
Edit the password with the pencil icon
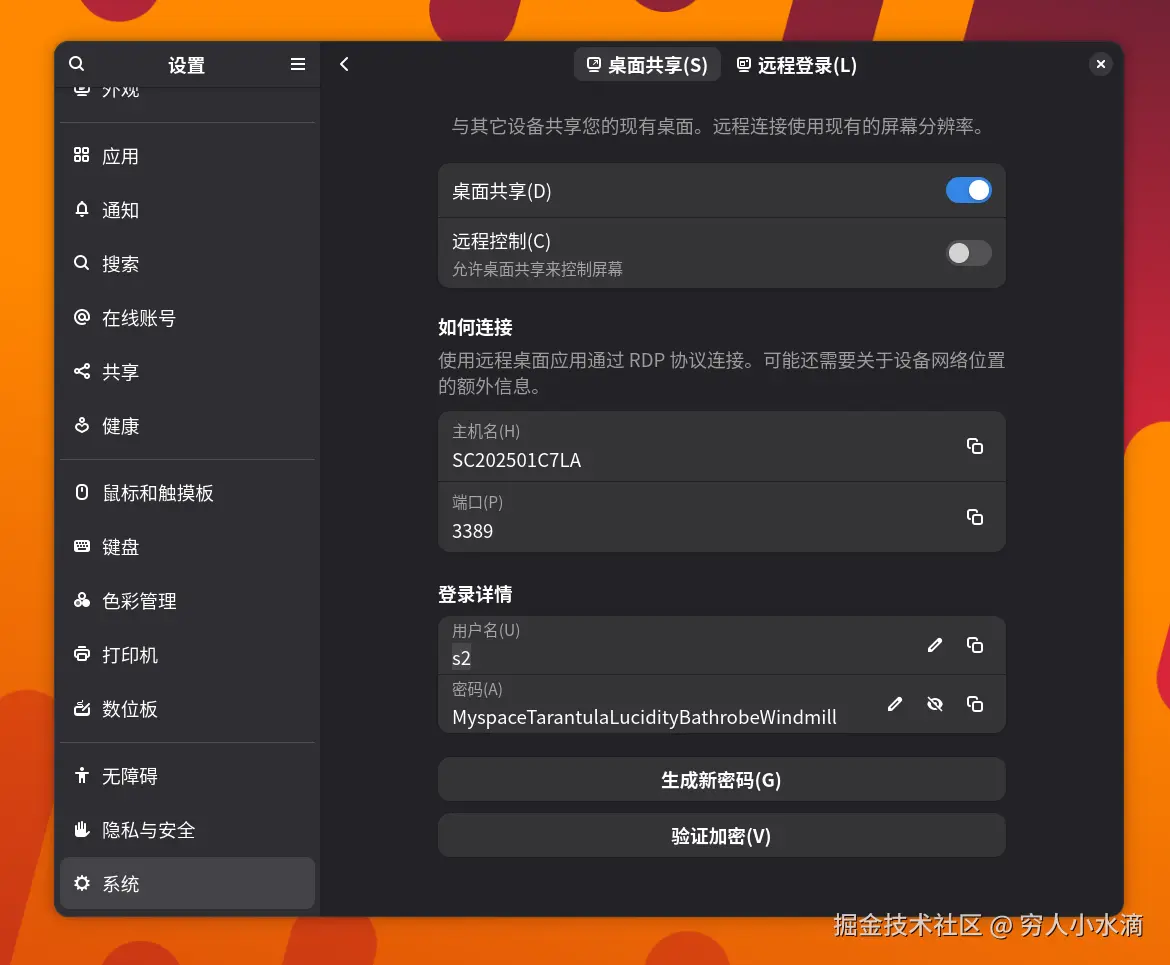(895, 704)
